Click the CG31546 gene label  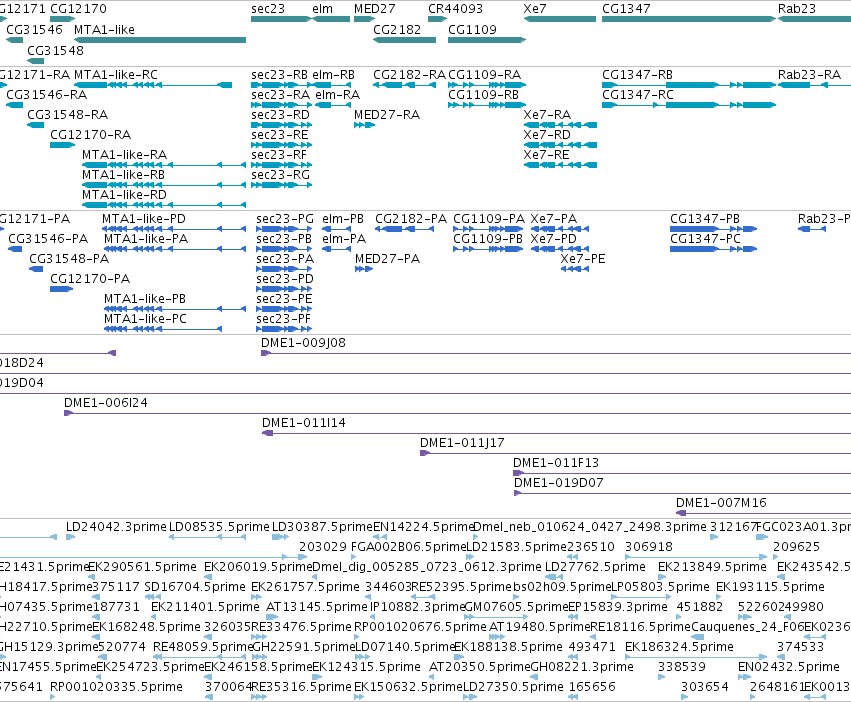click(x=34, y=29)
